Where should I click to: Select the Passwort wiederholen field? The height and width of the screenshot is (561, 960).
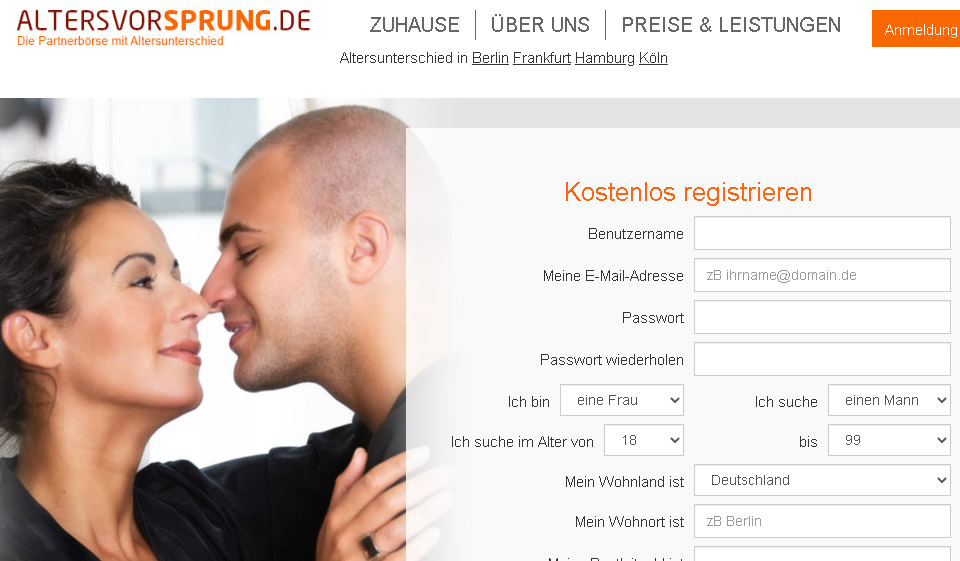pos(822,360)
